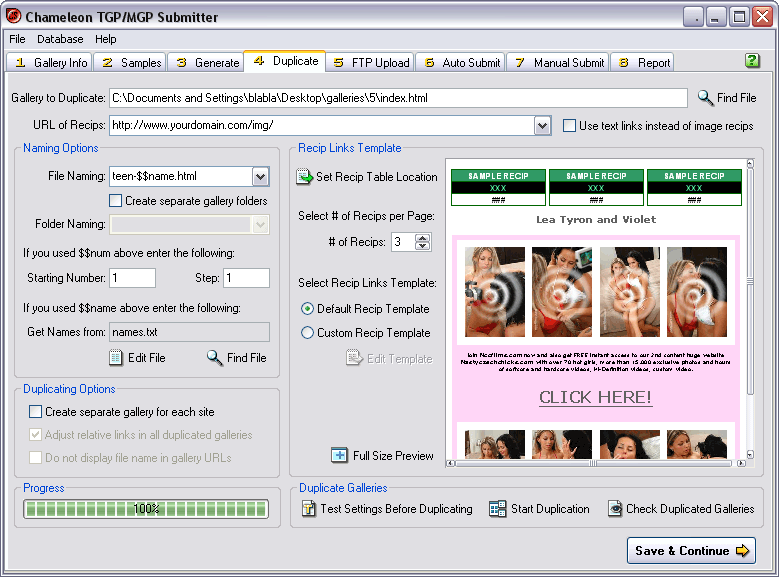
Task: Select Custom Recip Template radio button
Action: (x=308, y=332)
